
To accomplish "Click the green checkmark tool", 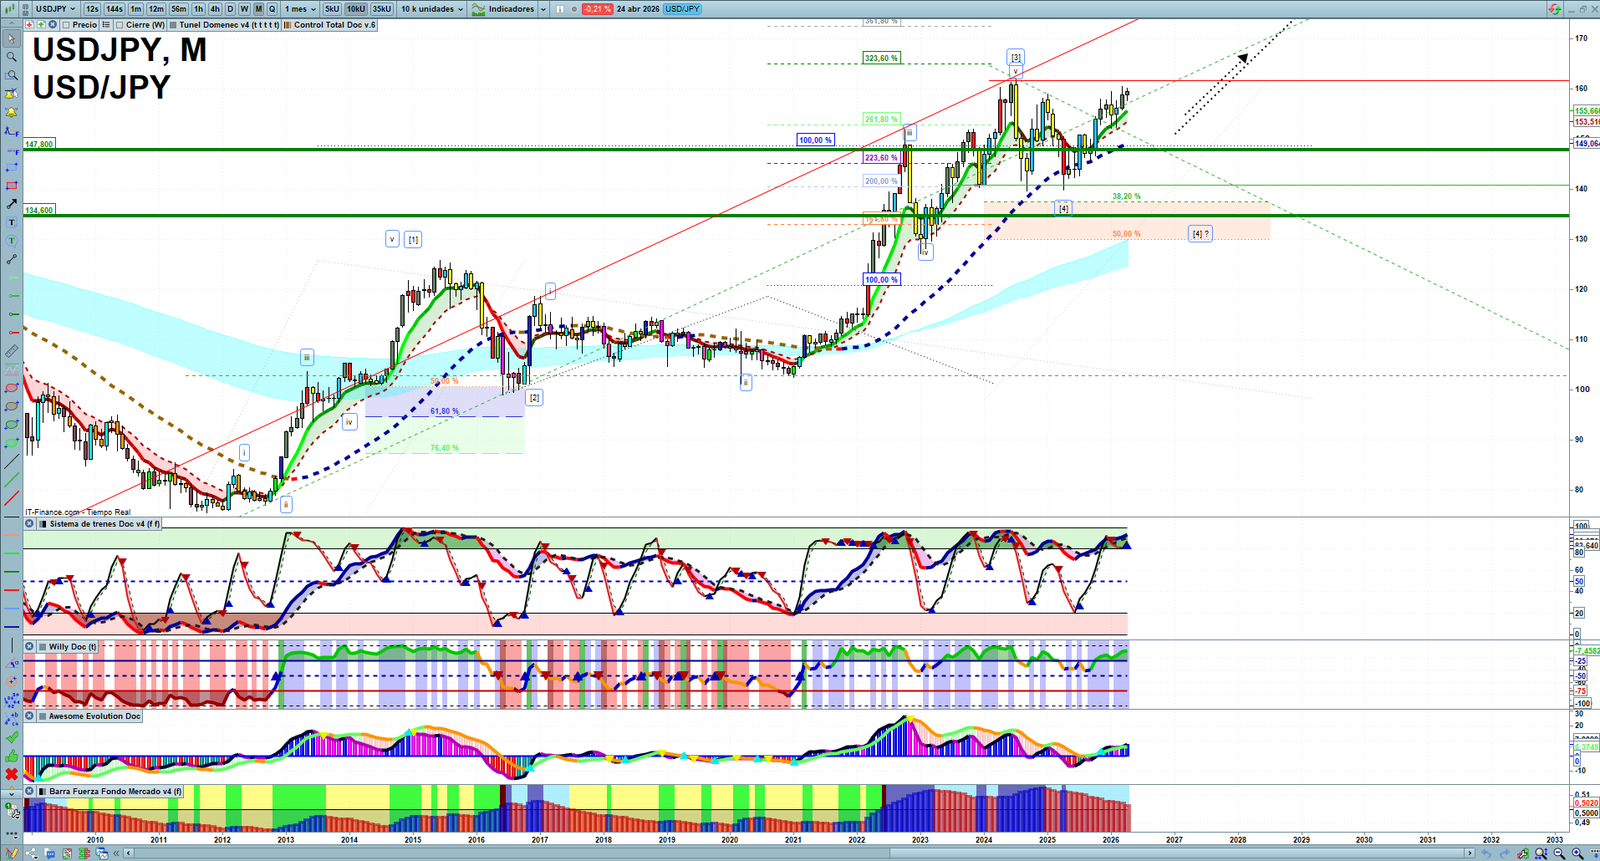I will [x=12, y=737].
